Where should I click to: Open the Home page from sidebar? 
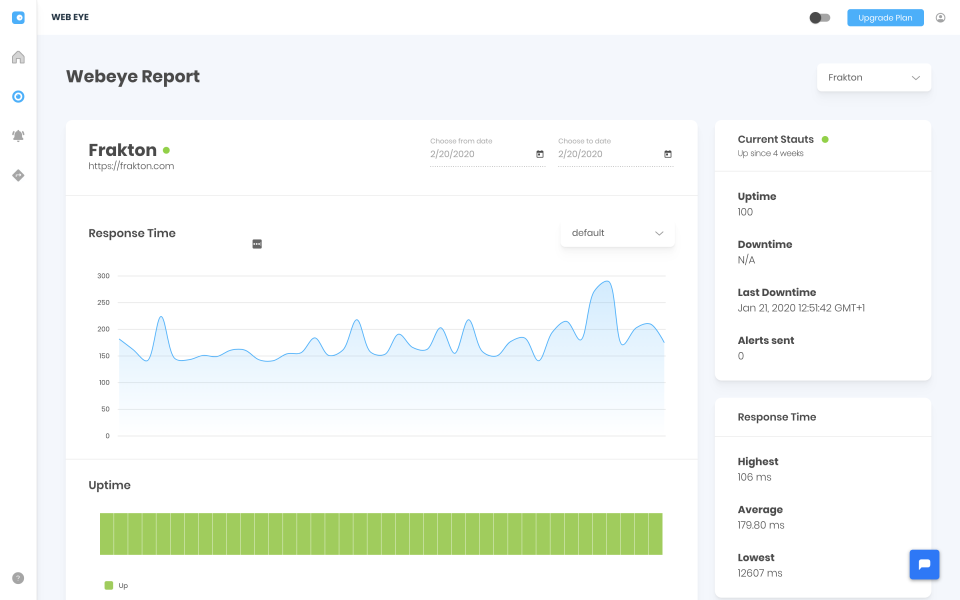(x=18, y=57)
